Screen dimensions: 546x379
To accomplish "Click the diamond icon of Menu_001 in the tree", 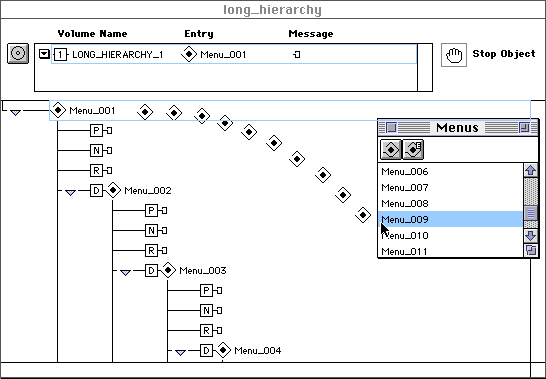I will 58,110.
